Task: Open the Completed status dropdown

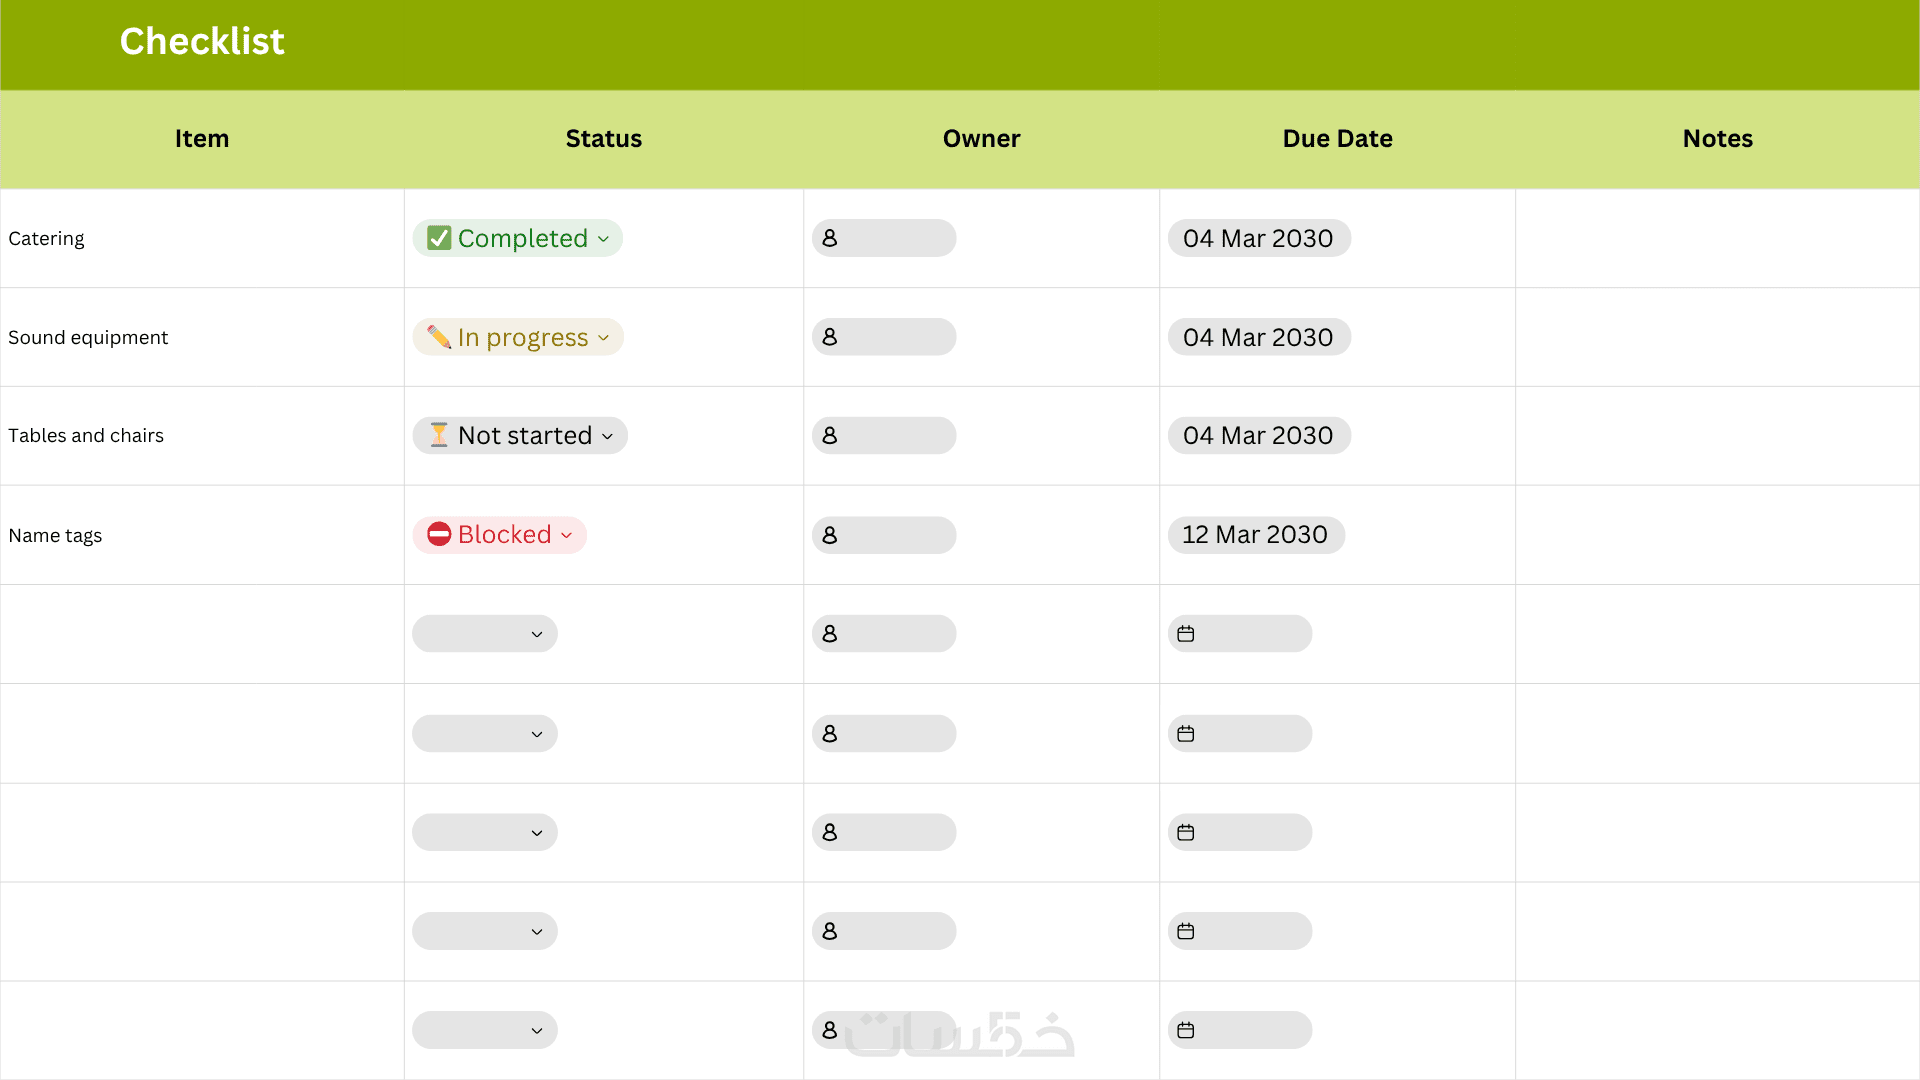Action: pyautogui.click(x=603, y=239)
